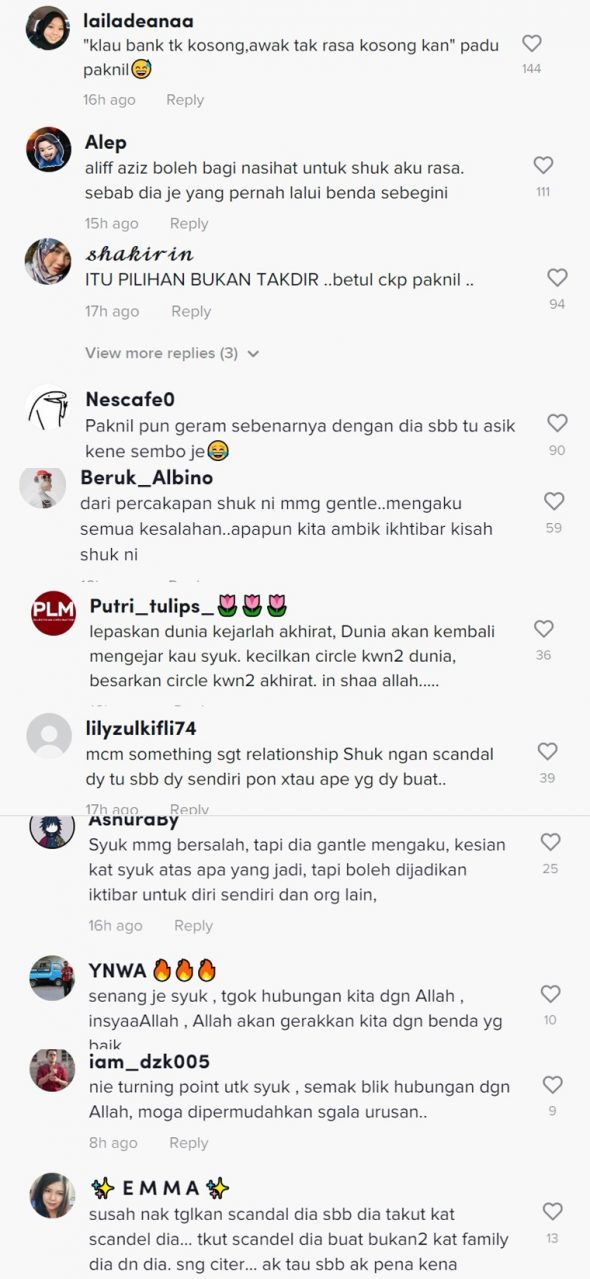Like shakirin's comment with 94 likes

(557, 278)
